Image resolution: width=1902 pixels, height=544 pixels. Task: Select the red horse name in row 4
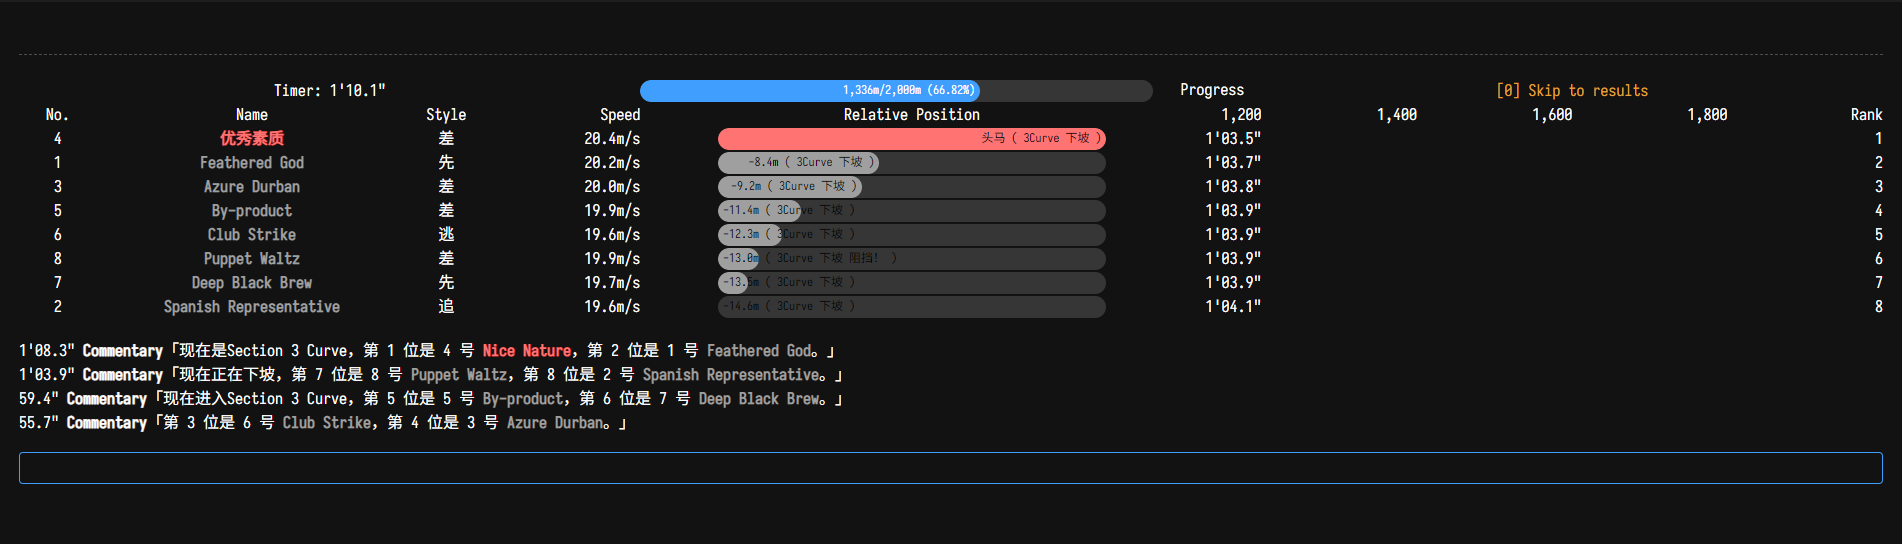252,139
